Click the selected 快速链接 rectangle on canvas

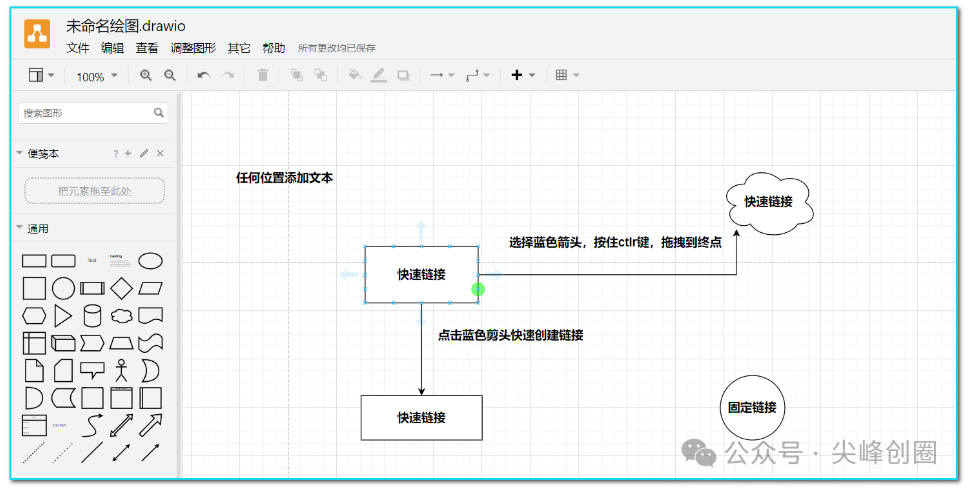421,274
